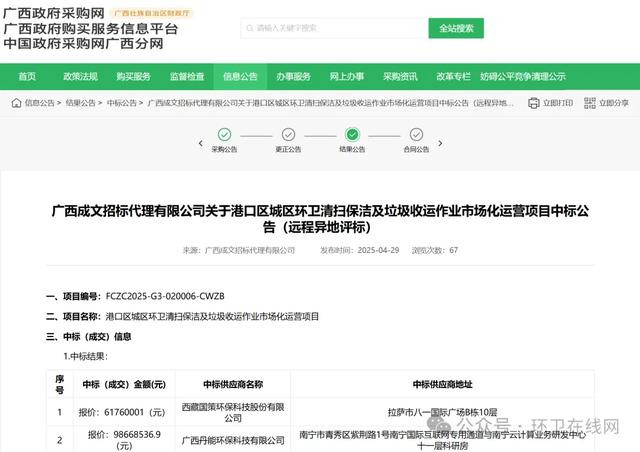Click the address 拉萨市八一国际广场B栋10层
640x452 pixels.
pos(442,412)
